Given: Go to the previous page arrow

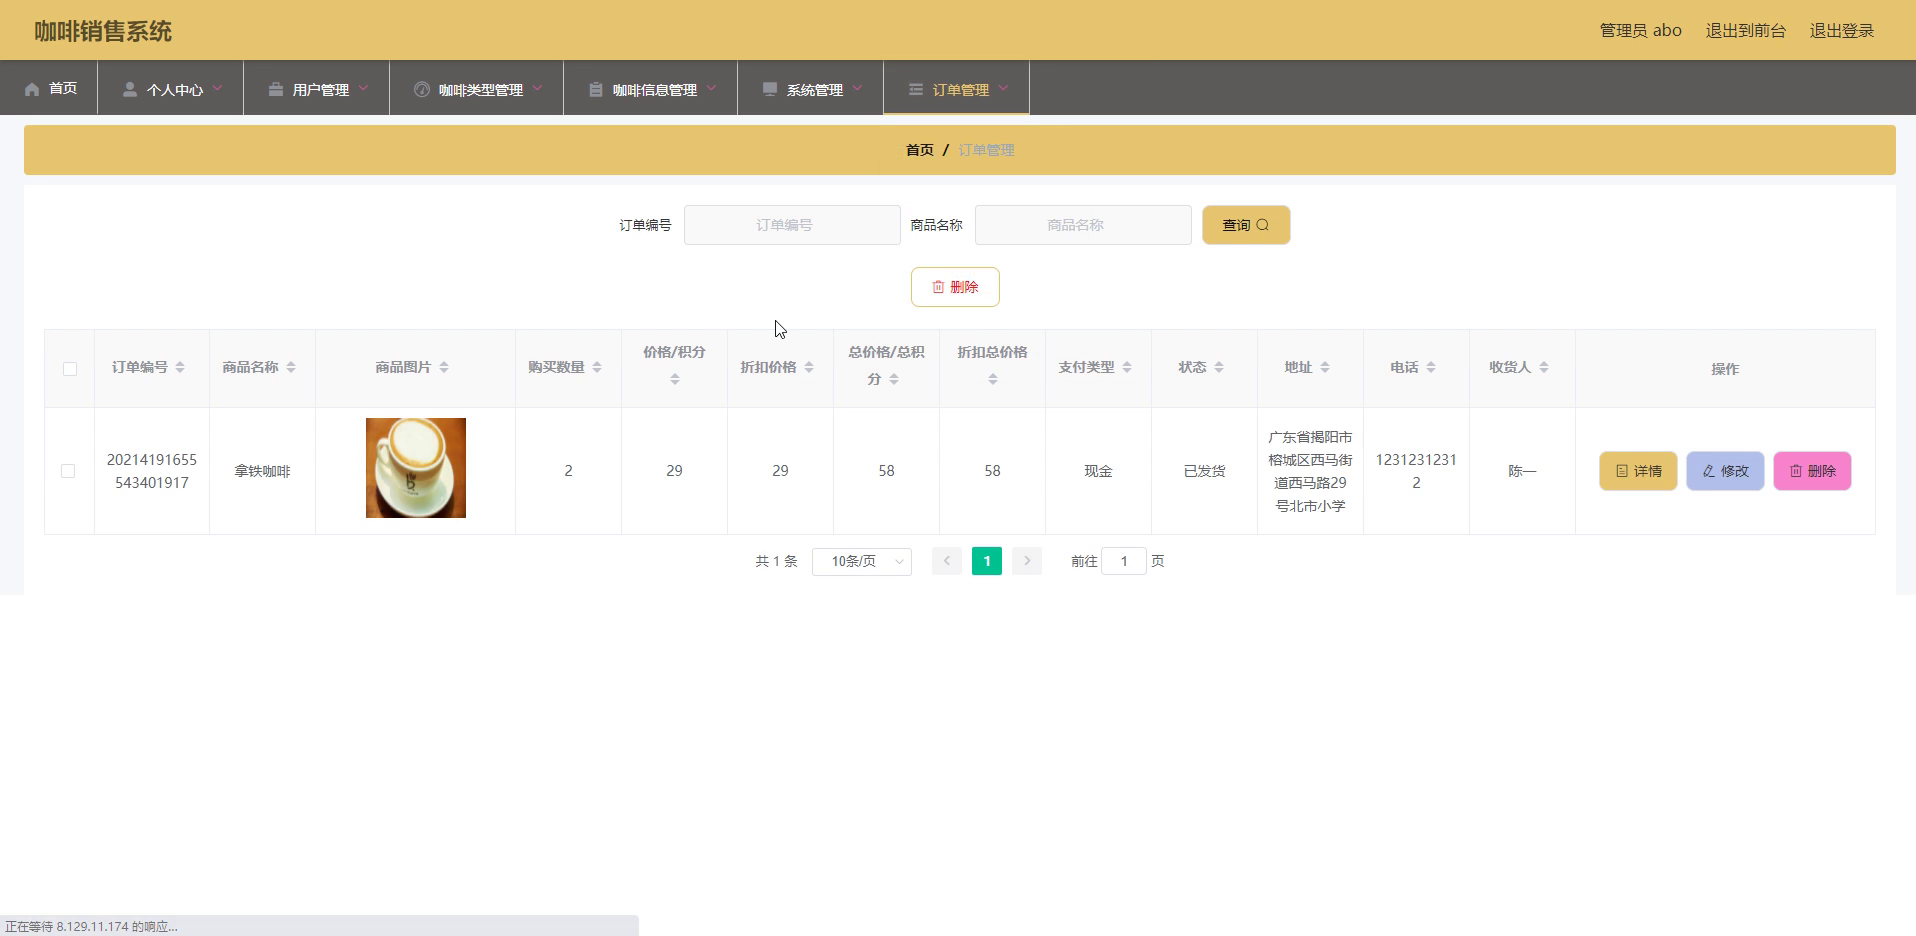Looking at the screenshot, I should (947, 561).
